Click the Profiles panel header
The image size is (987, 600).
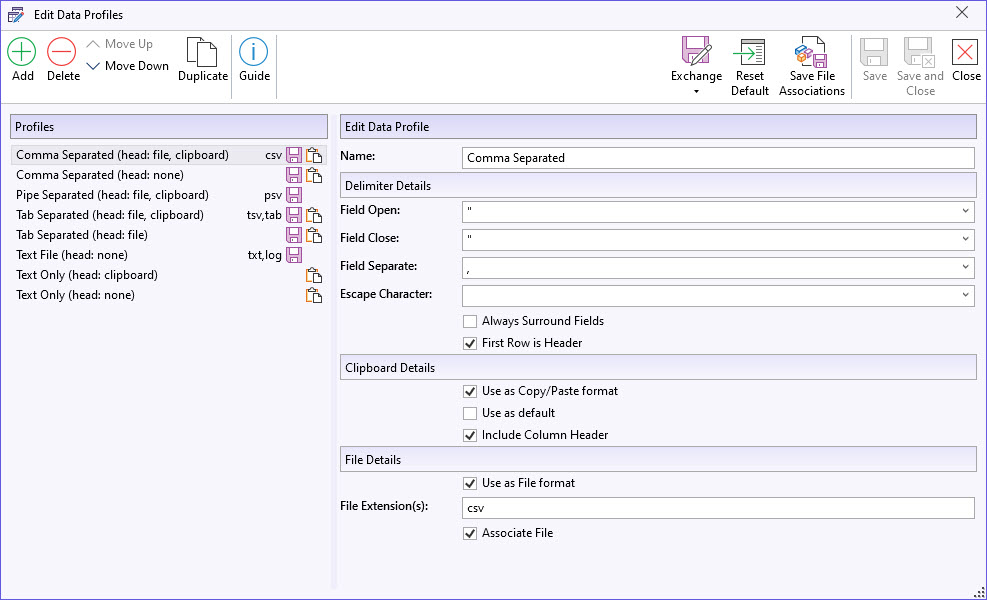[169, 127]
